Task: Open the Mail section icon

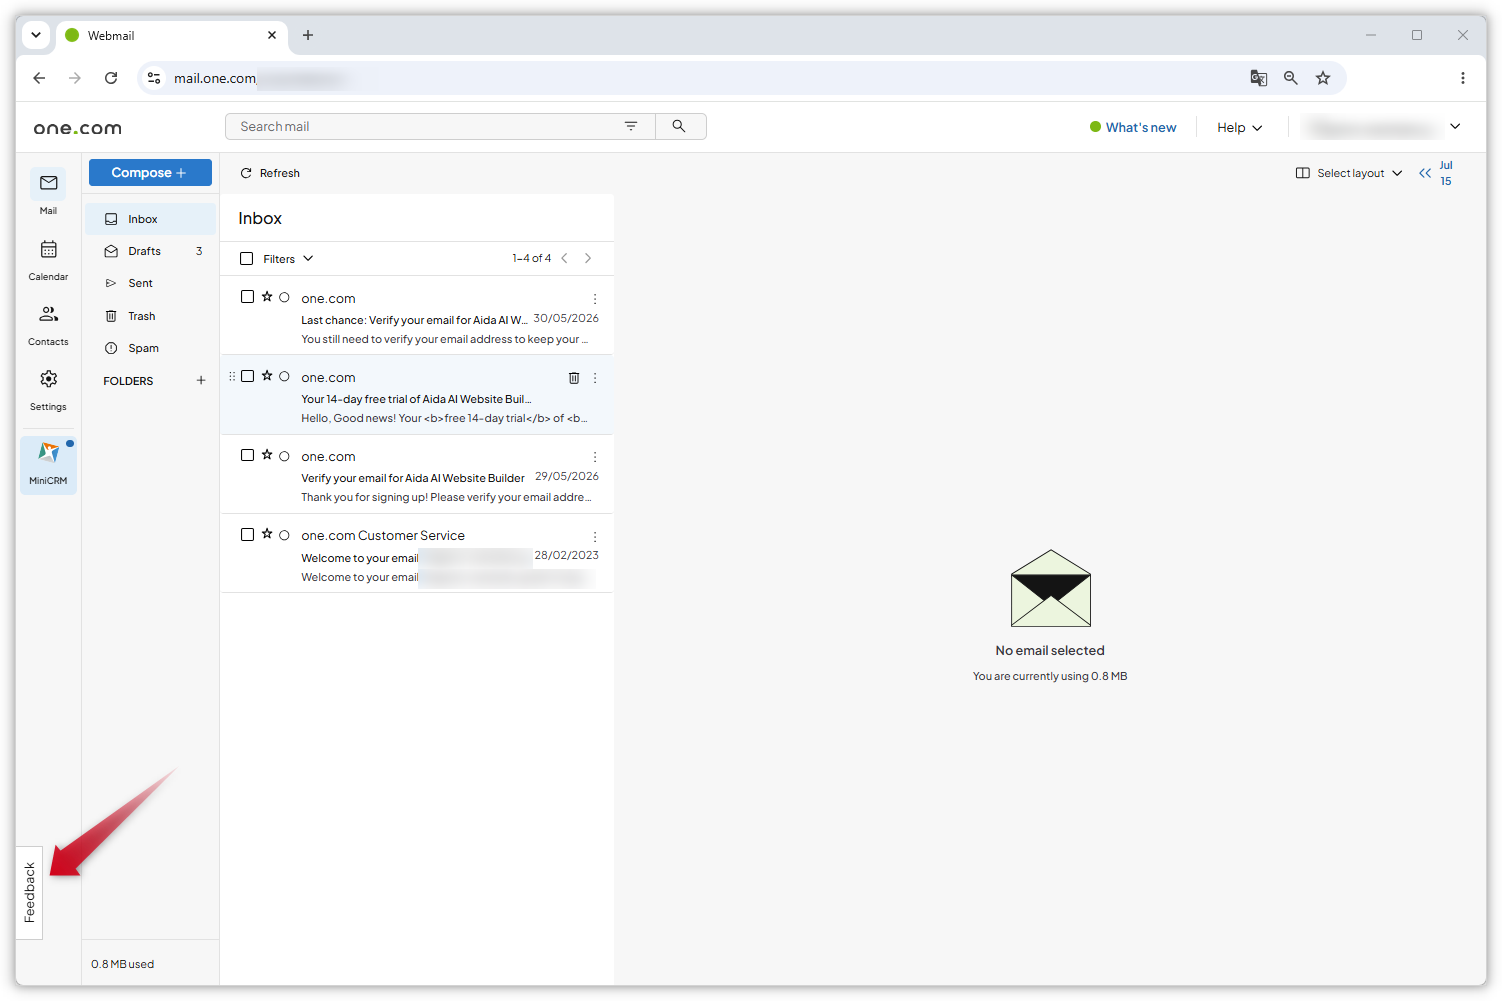Action: click(48, 184)
